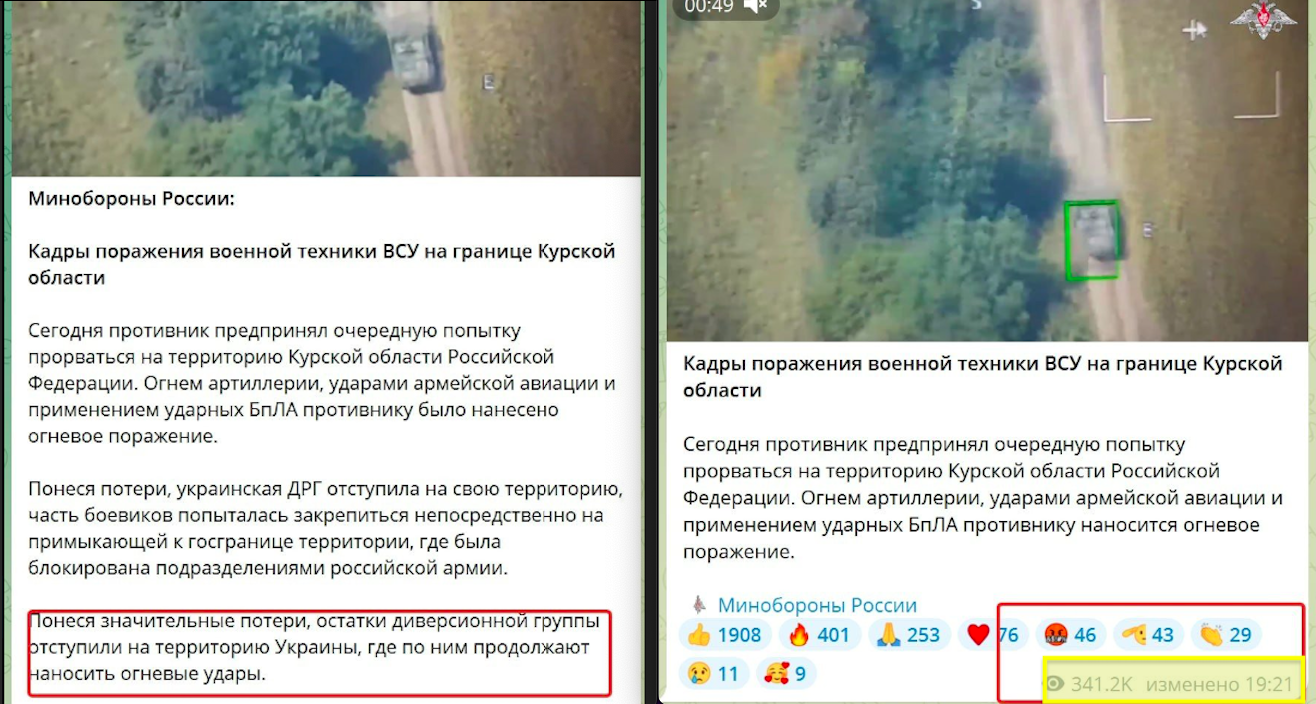Click the red-outlined paragraph 'Понеся значительные потери'
The height and width of the screenshot is (704, 1316).
coord(319,648)
